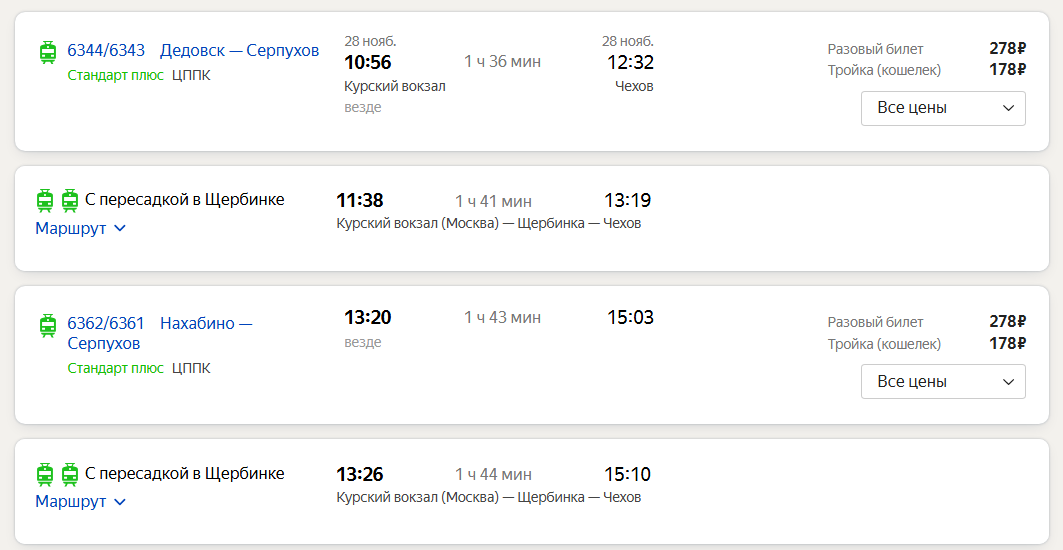1063x550 pixels.
Task: Expand Маршрут for the 13:26 departure
Action: coord(81,502)
